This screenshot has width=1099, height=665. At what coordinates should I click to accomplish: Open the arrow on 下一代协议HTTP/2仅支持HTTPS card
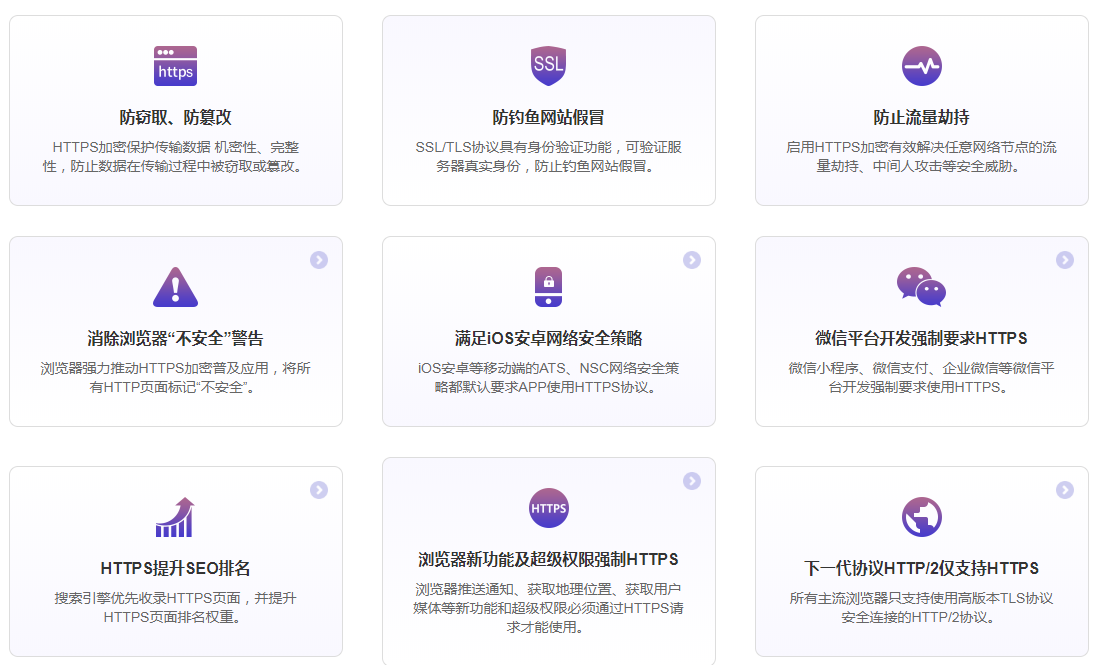(x=1063, y=492)
